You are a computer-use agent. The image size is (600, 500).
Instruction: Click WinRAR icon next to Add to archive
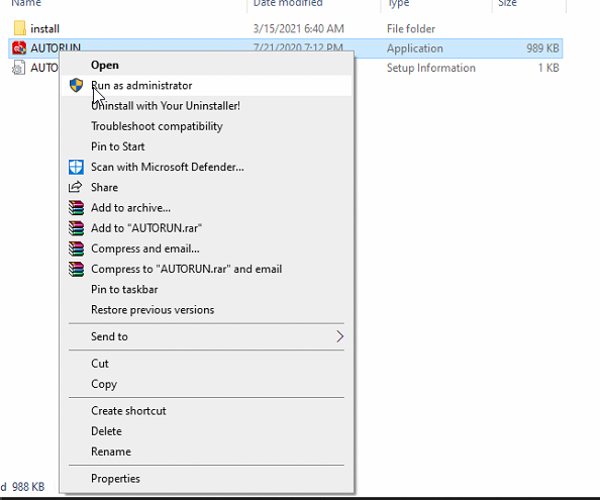pos(75,208)
